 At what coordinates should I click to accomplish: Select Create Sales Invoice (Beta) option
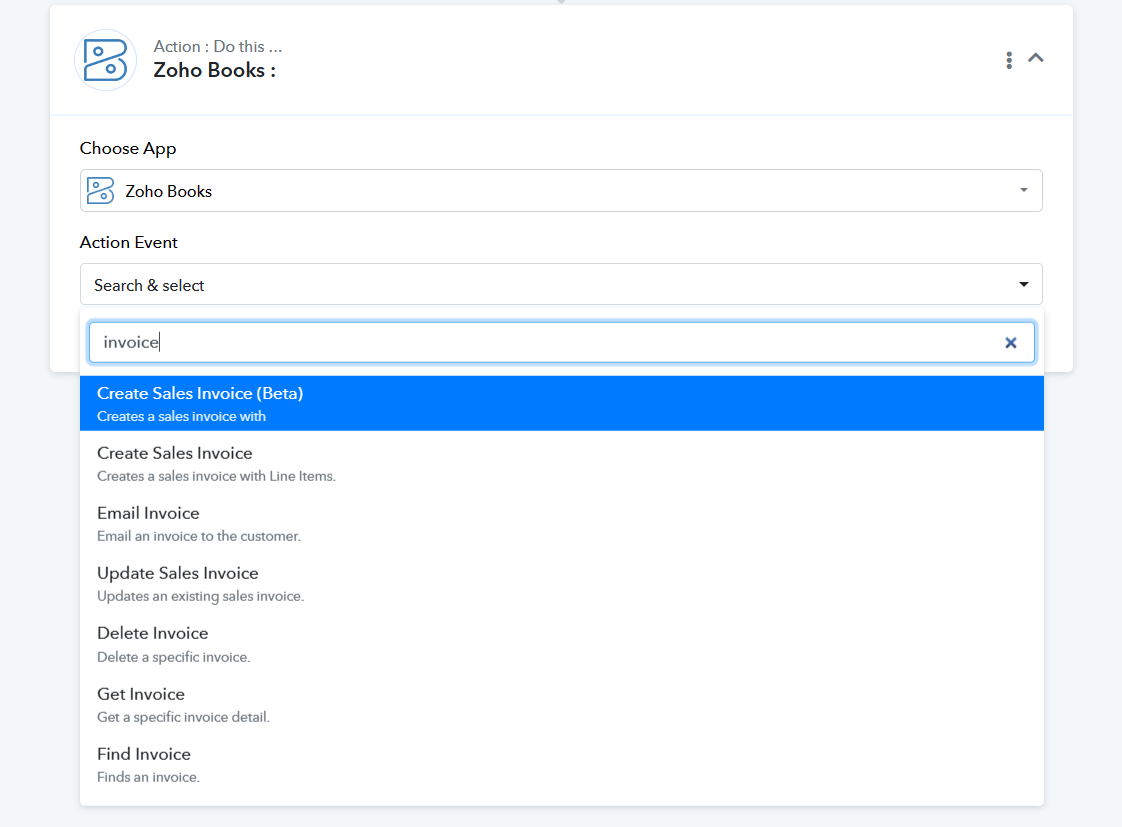562,403
